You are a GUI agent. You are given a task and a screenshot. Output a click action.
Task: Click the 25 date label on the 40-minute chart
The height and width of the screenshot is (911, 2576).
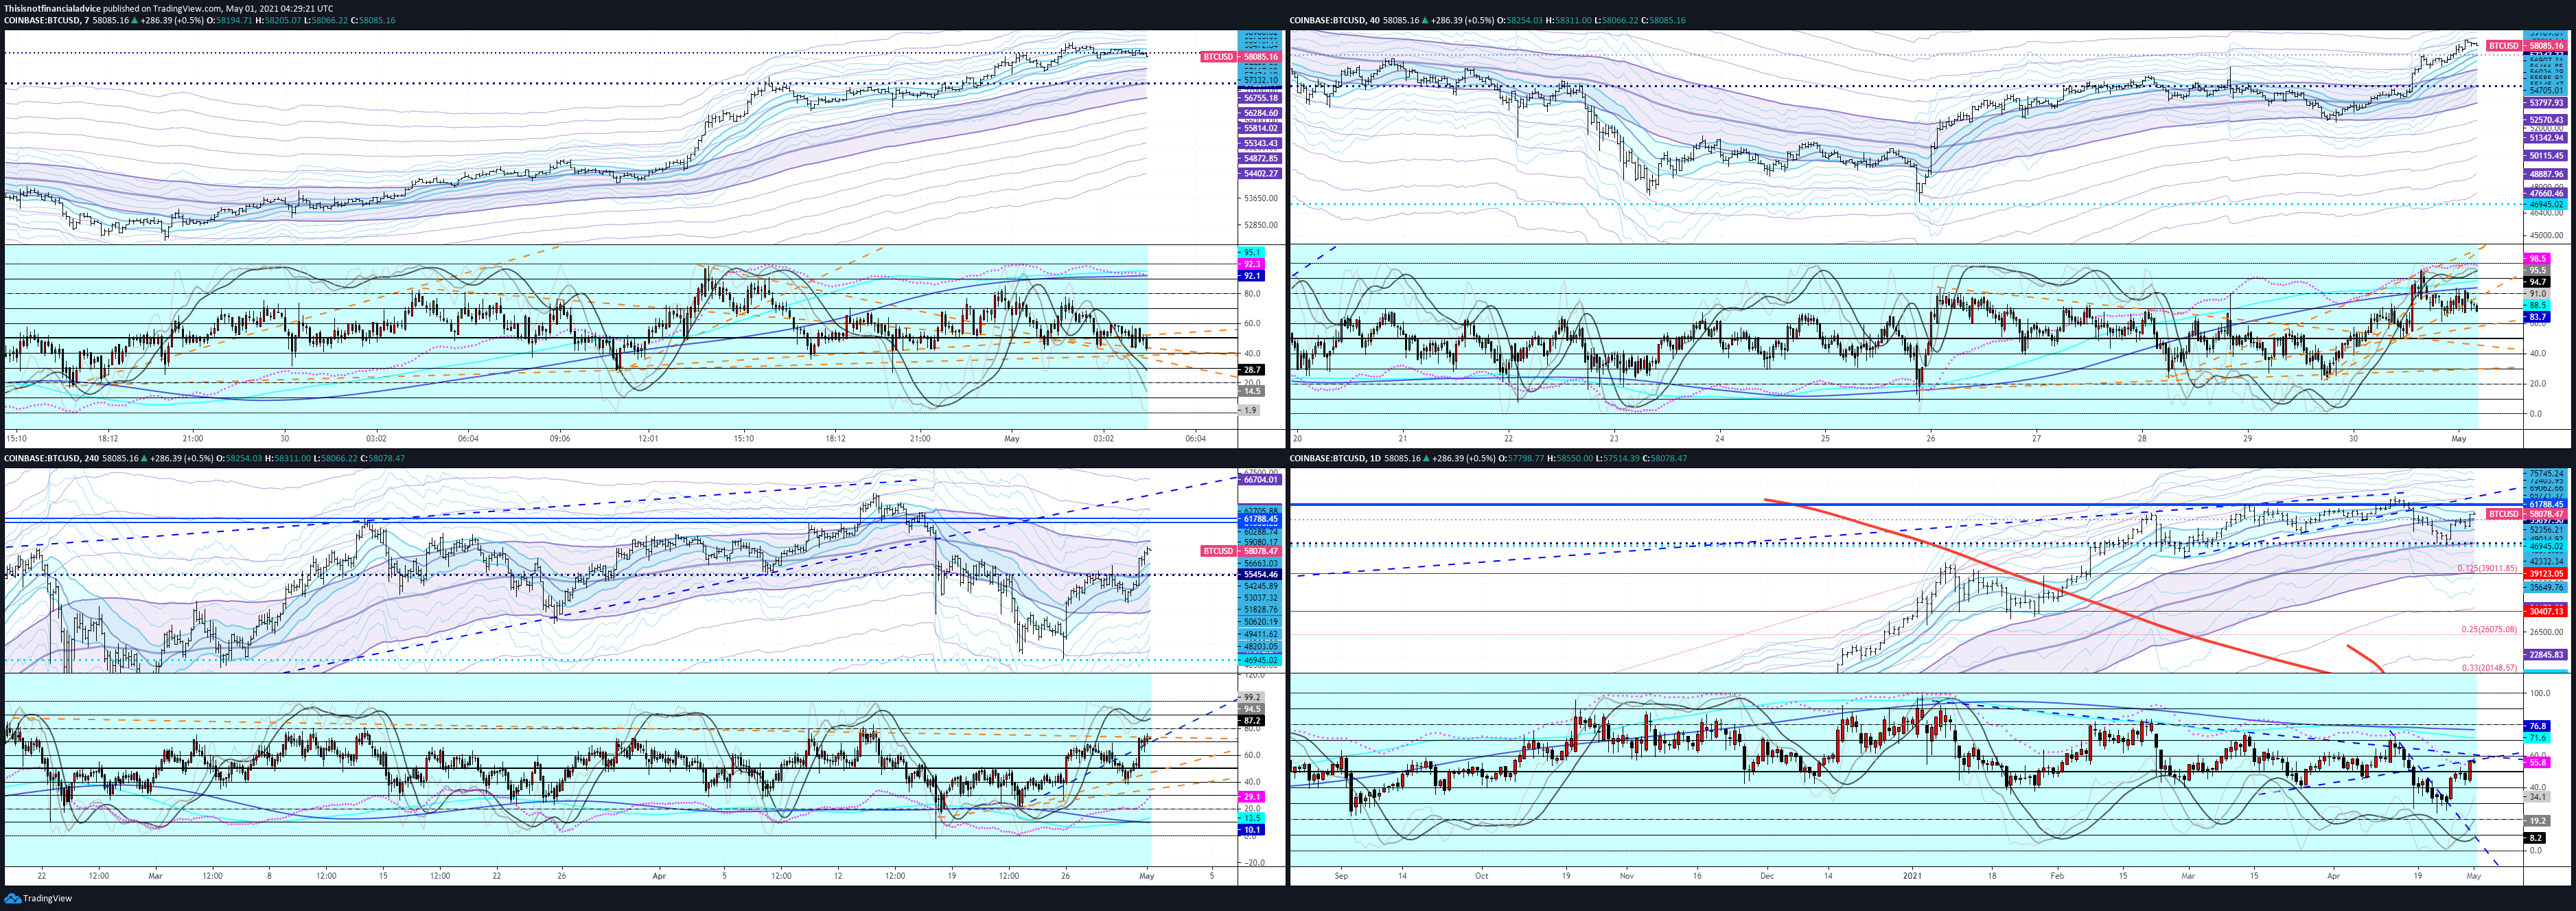click(x=1825, y=438)
